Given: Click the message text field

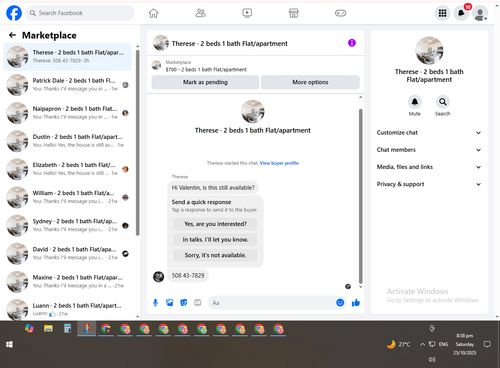Looking at the screenshot, I should click(272, 303).
